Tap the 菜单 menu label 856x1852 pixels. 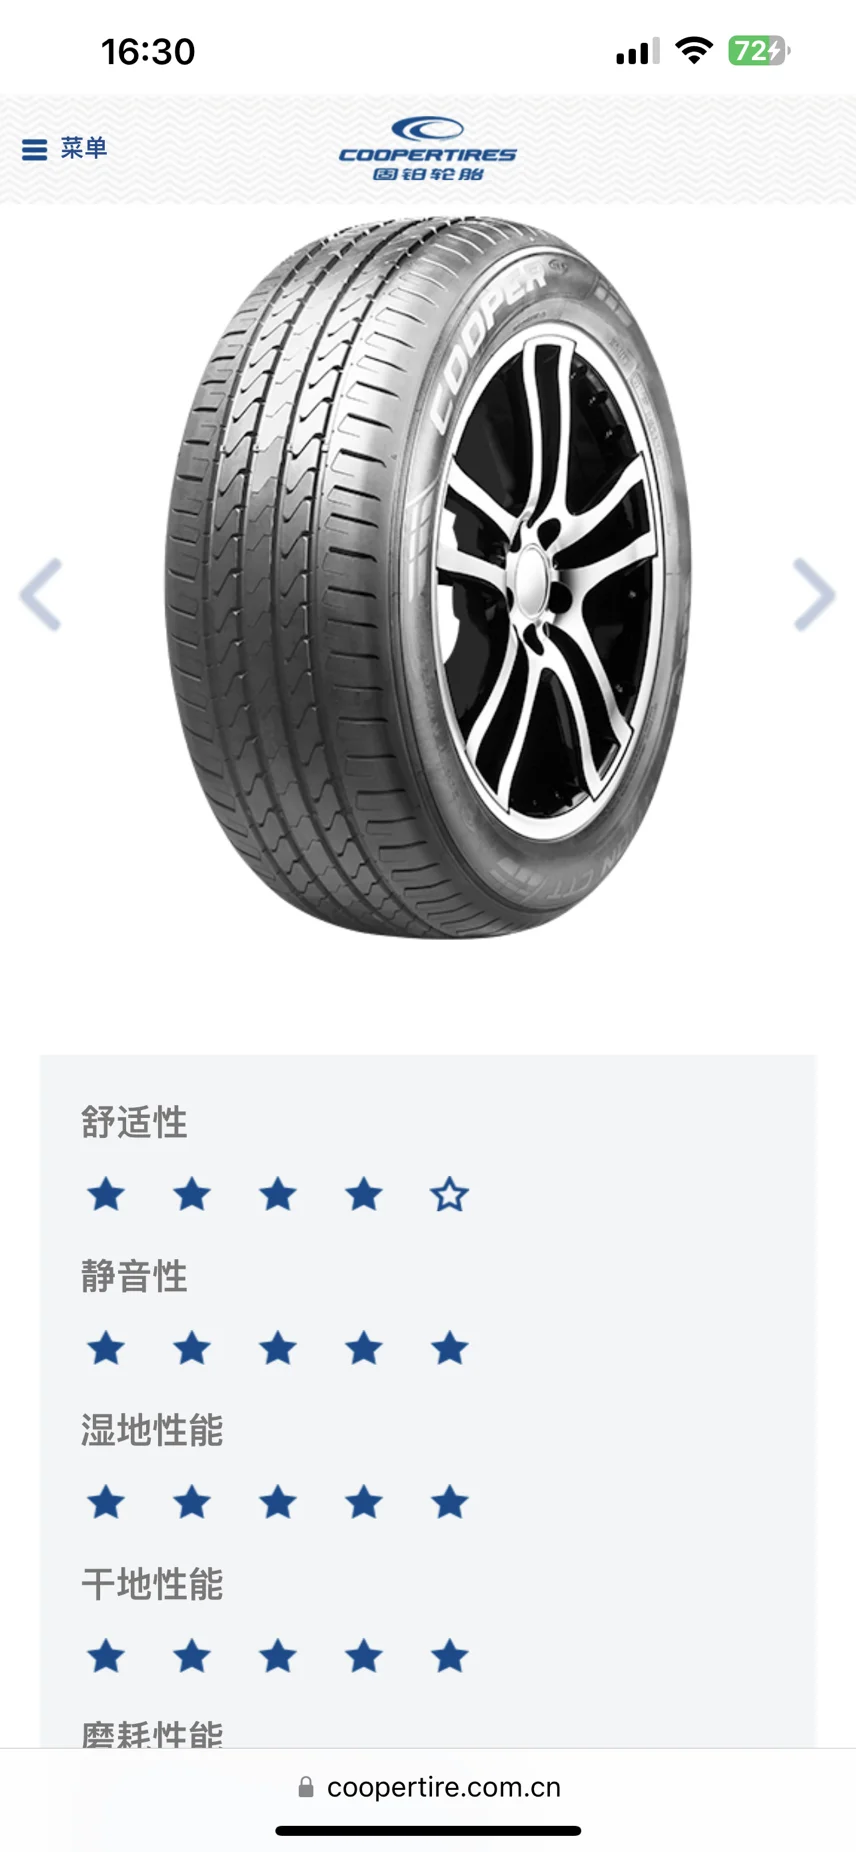pos(84,148)
